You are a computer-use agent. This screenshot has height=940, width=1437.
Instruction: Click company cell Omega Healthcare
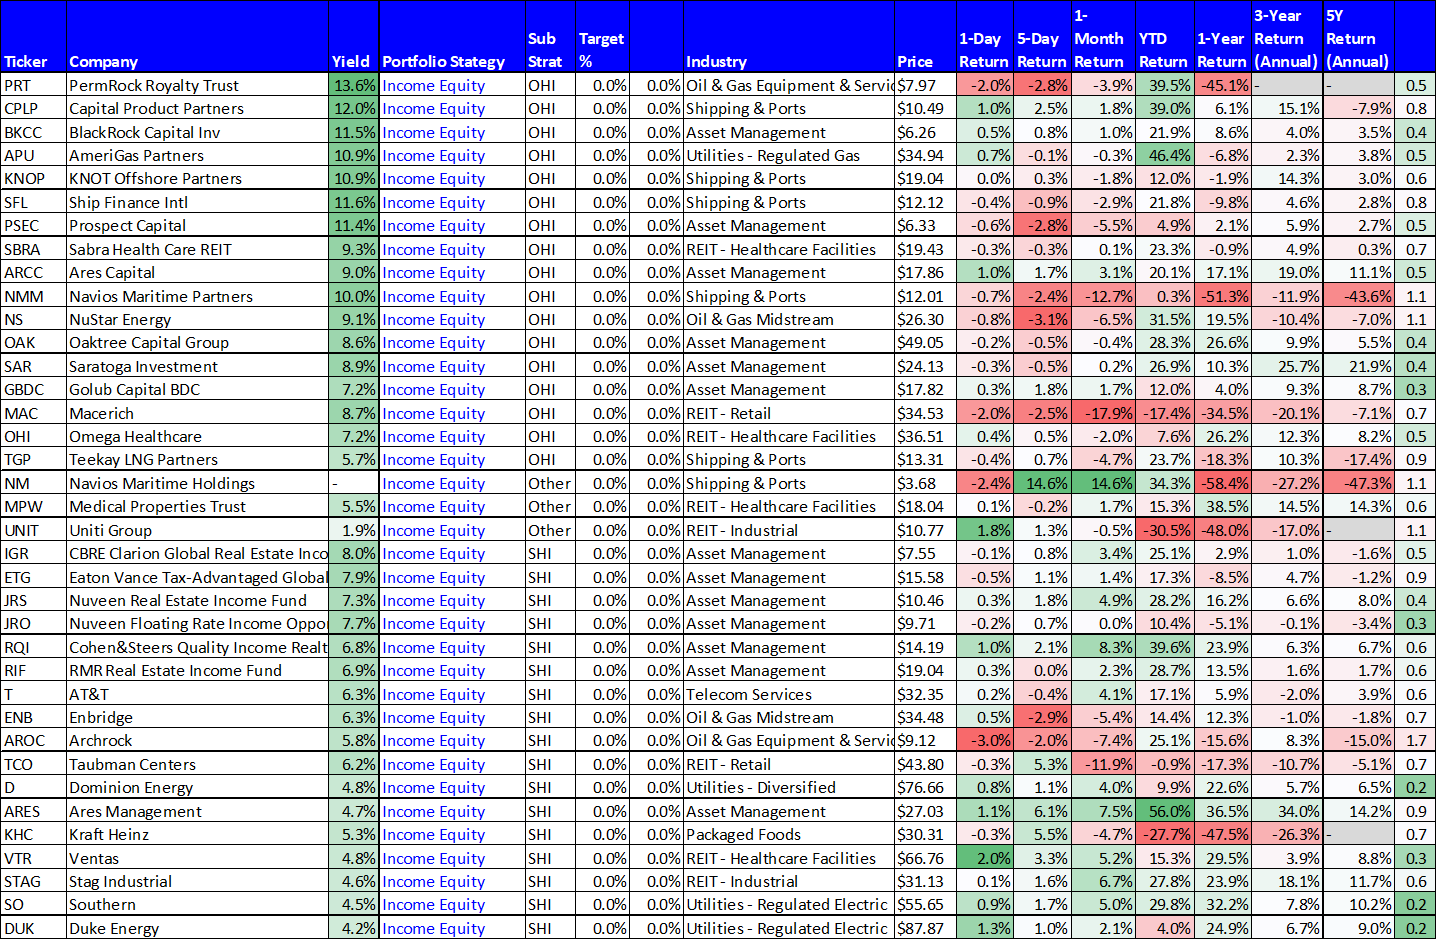tap(197, 437)
